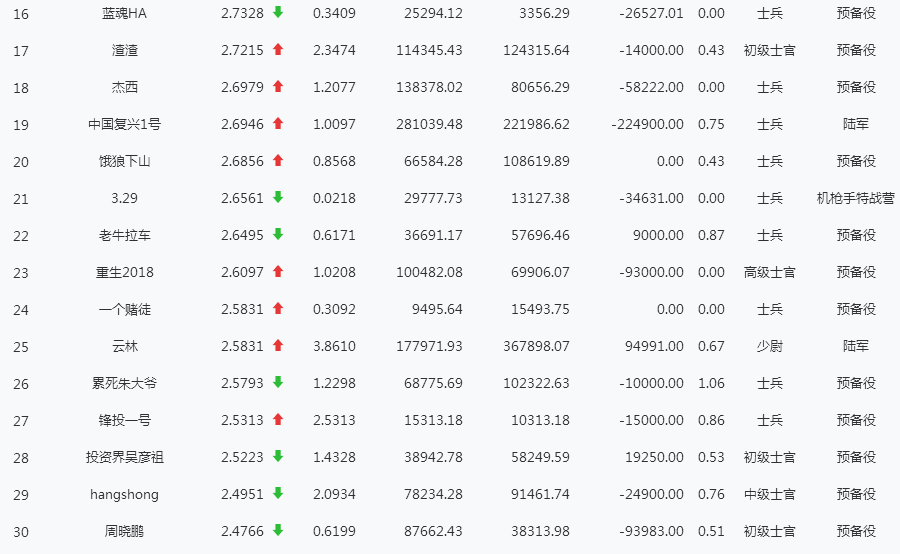900x554 pixels.
Task: Open 中国复兴1号 account
Action: [x=125, y=124]
